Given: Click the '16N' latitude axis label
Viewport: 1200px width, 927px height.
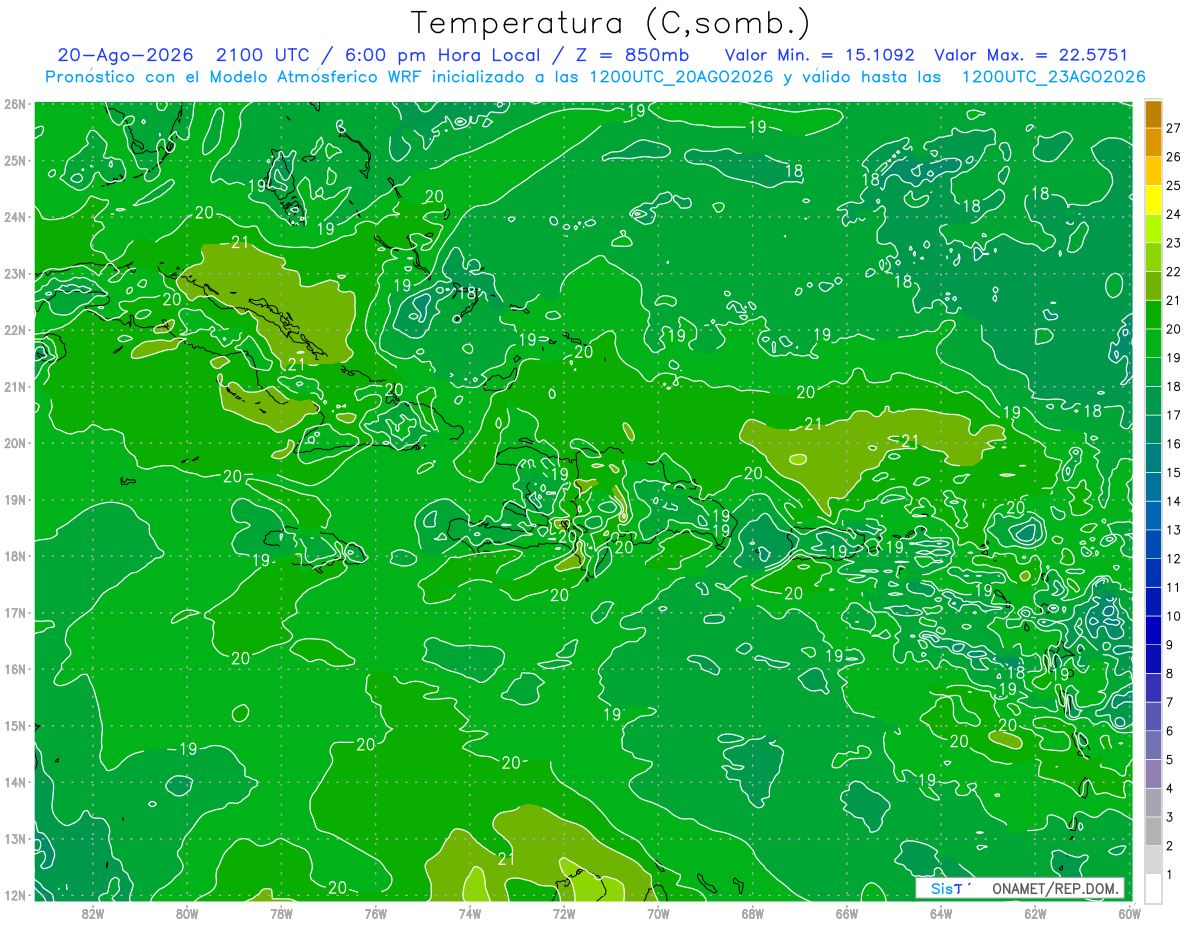Looking at the screenshot, I should point(15,669).
